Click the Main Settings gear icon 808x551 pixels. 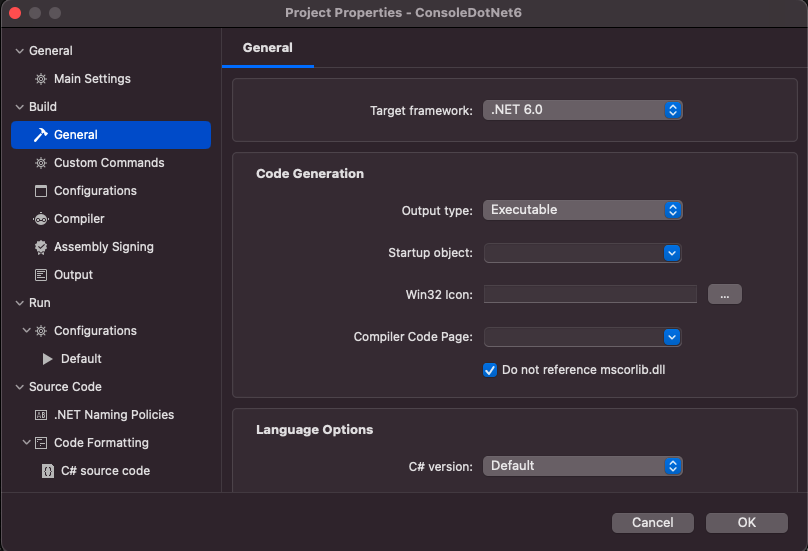[x=41, y=79]
